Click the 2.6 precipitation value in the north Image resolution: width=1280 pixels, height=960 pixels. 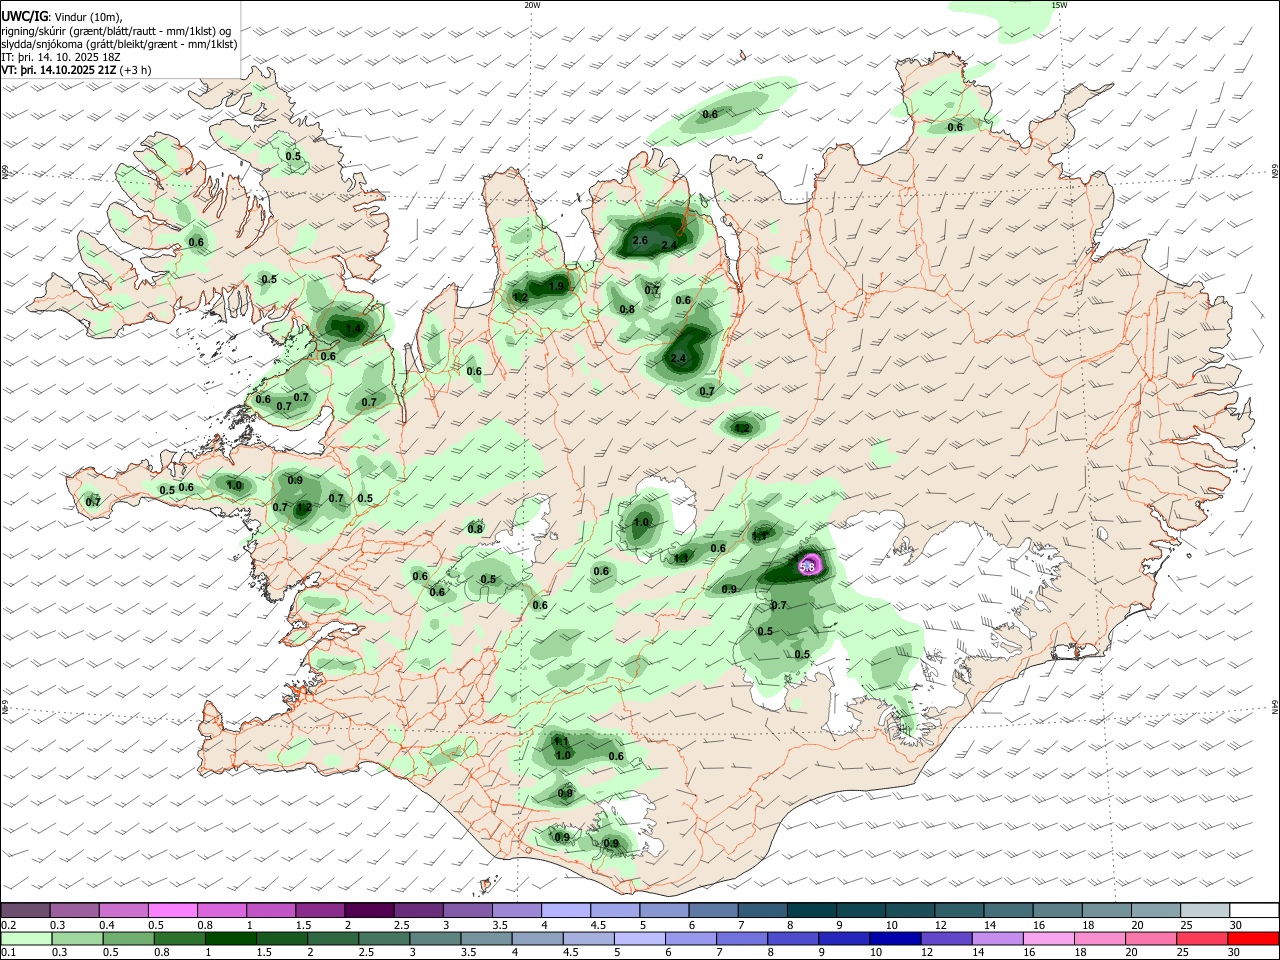641,241
